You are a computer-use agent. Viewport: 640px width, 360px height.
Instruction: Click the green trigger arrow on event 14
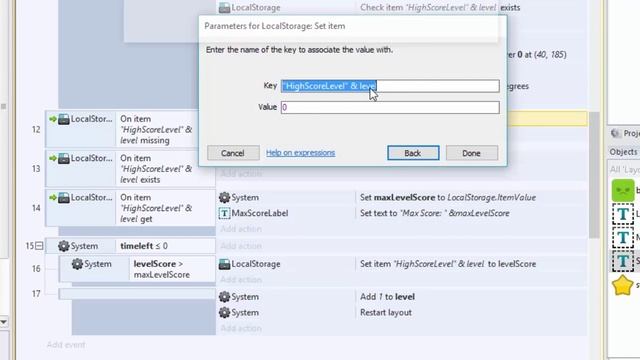pos(53,198)
